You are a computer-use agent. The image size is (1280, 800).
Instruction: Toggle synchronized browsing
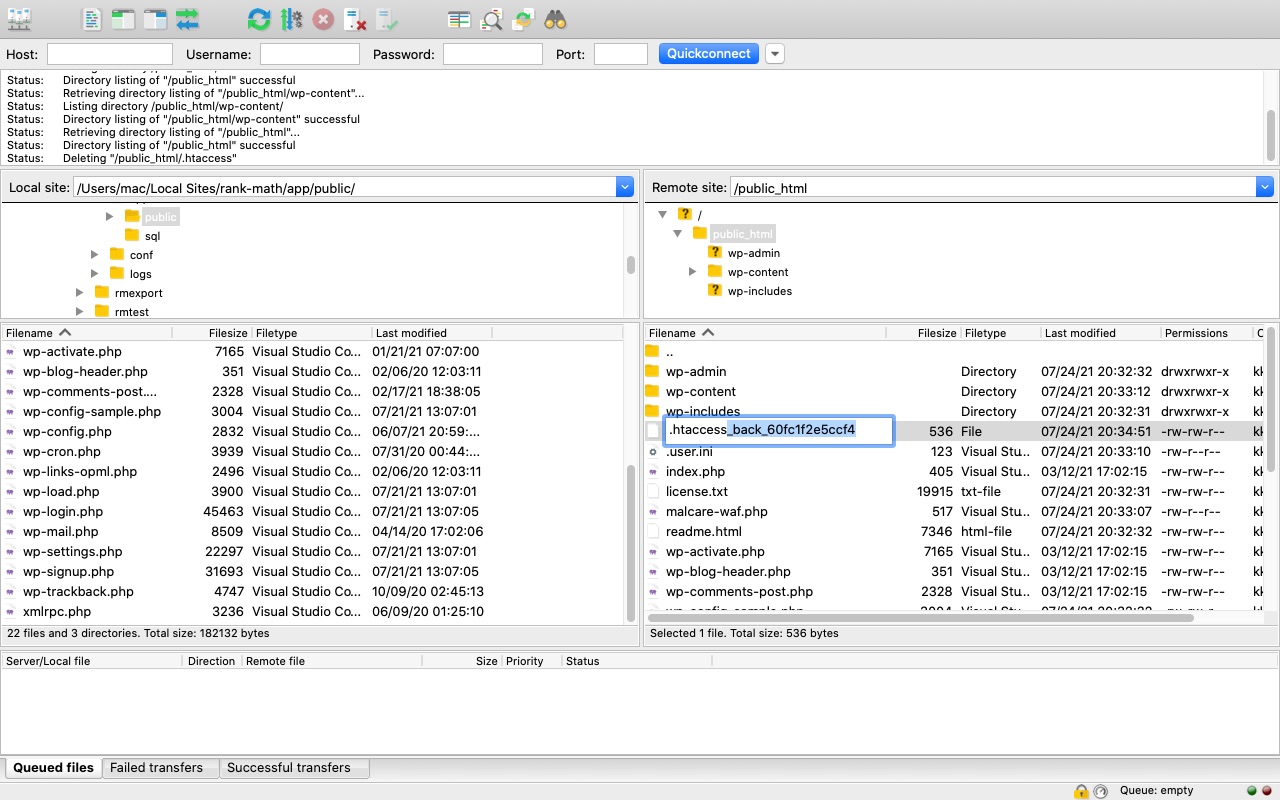pyautogui.click(x=523, y=18)
